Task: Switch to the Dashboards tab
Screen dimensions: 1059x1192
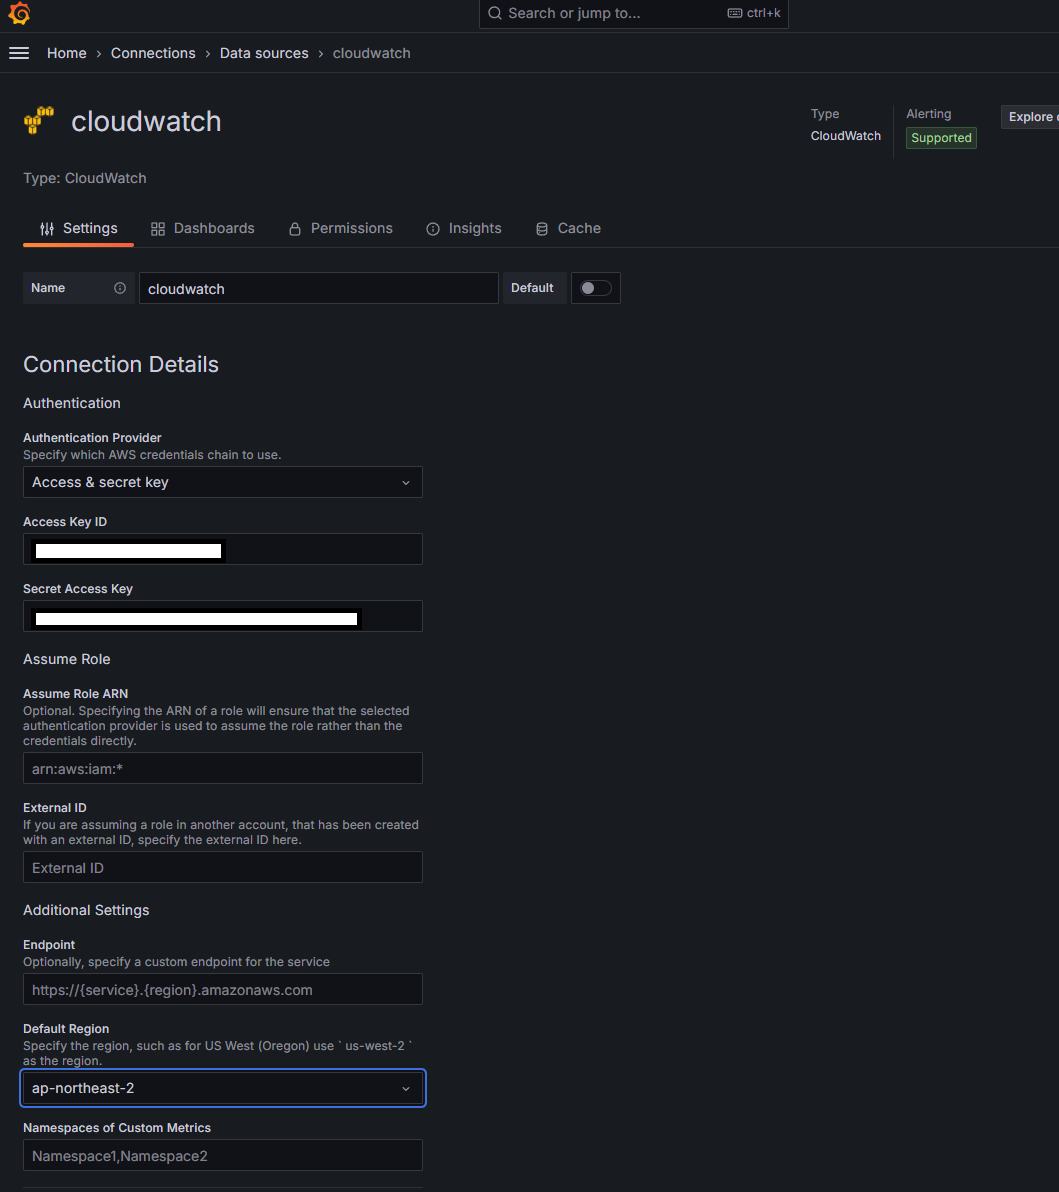Action: click(x=203, y=229)
